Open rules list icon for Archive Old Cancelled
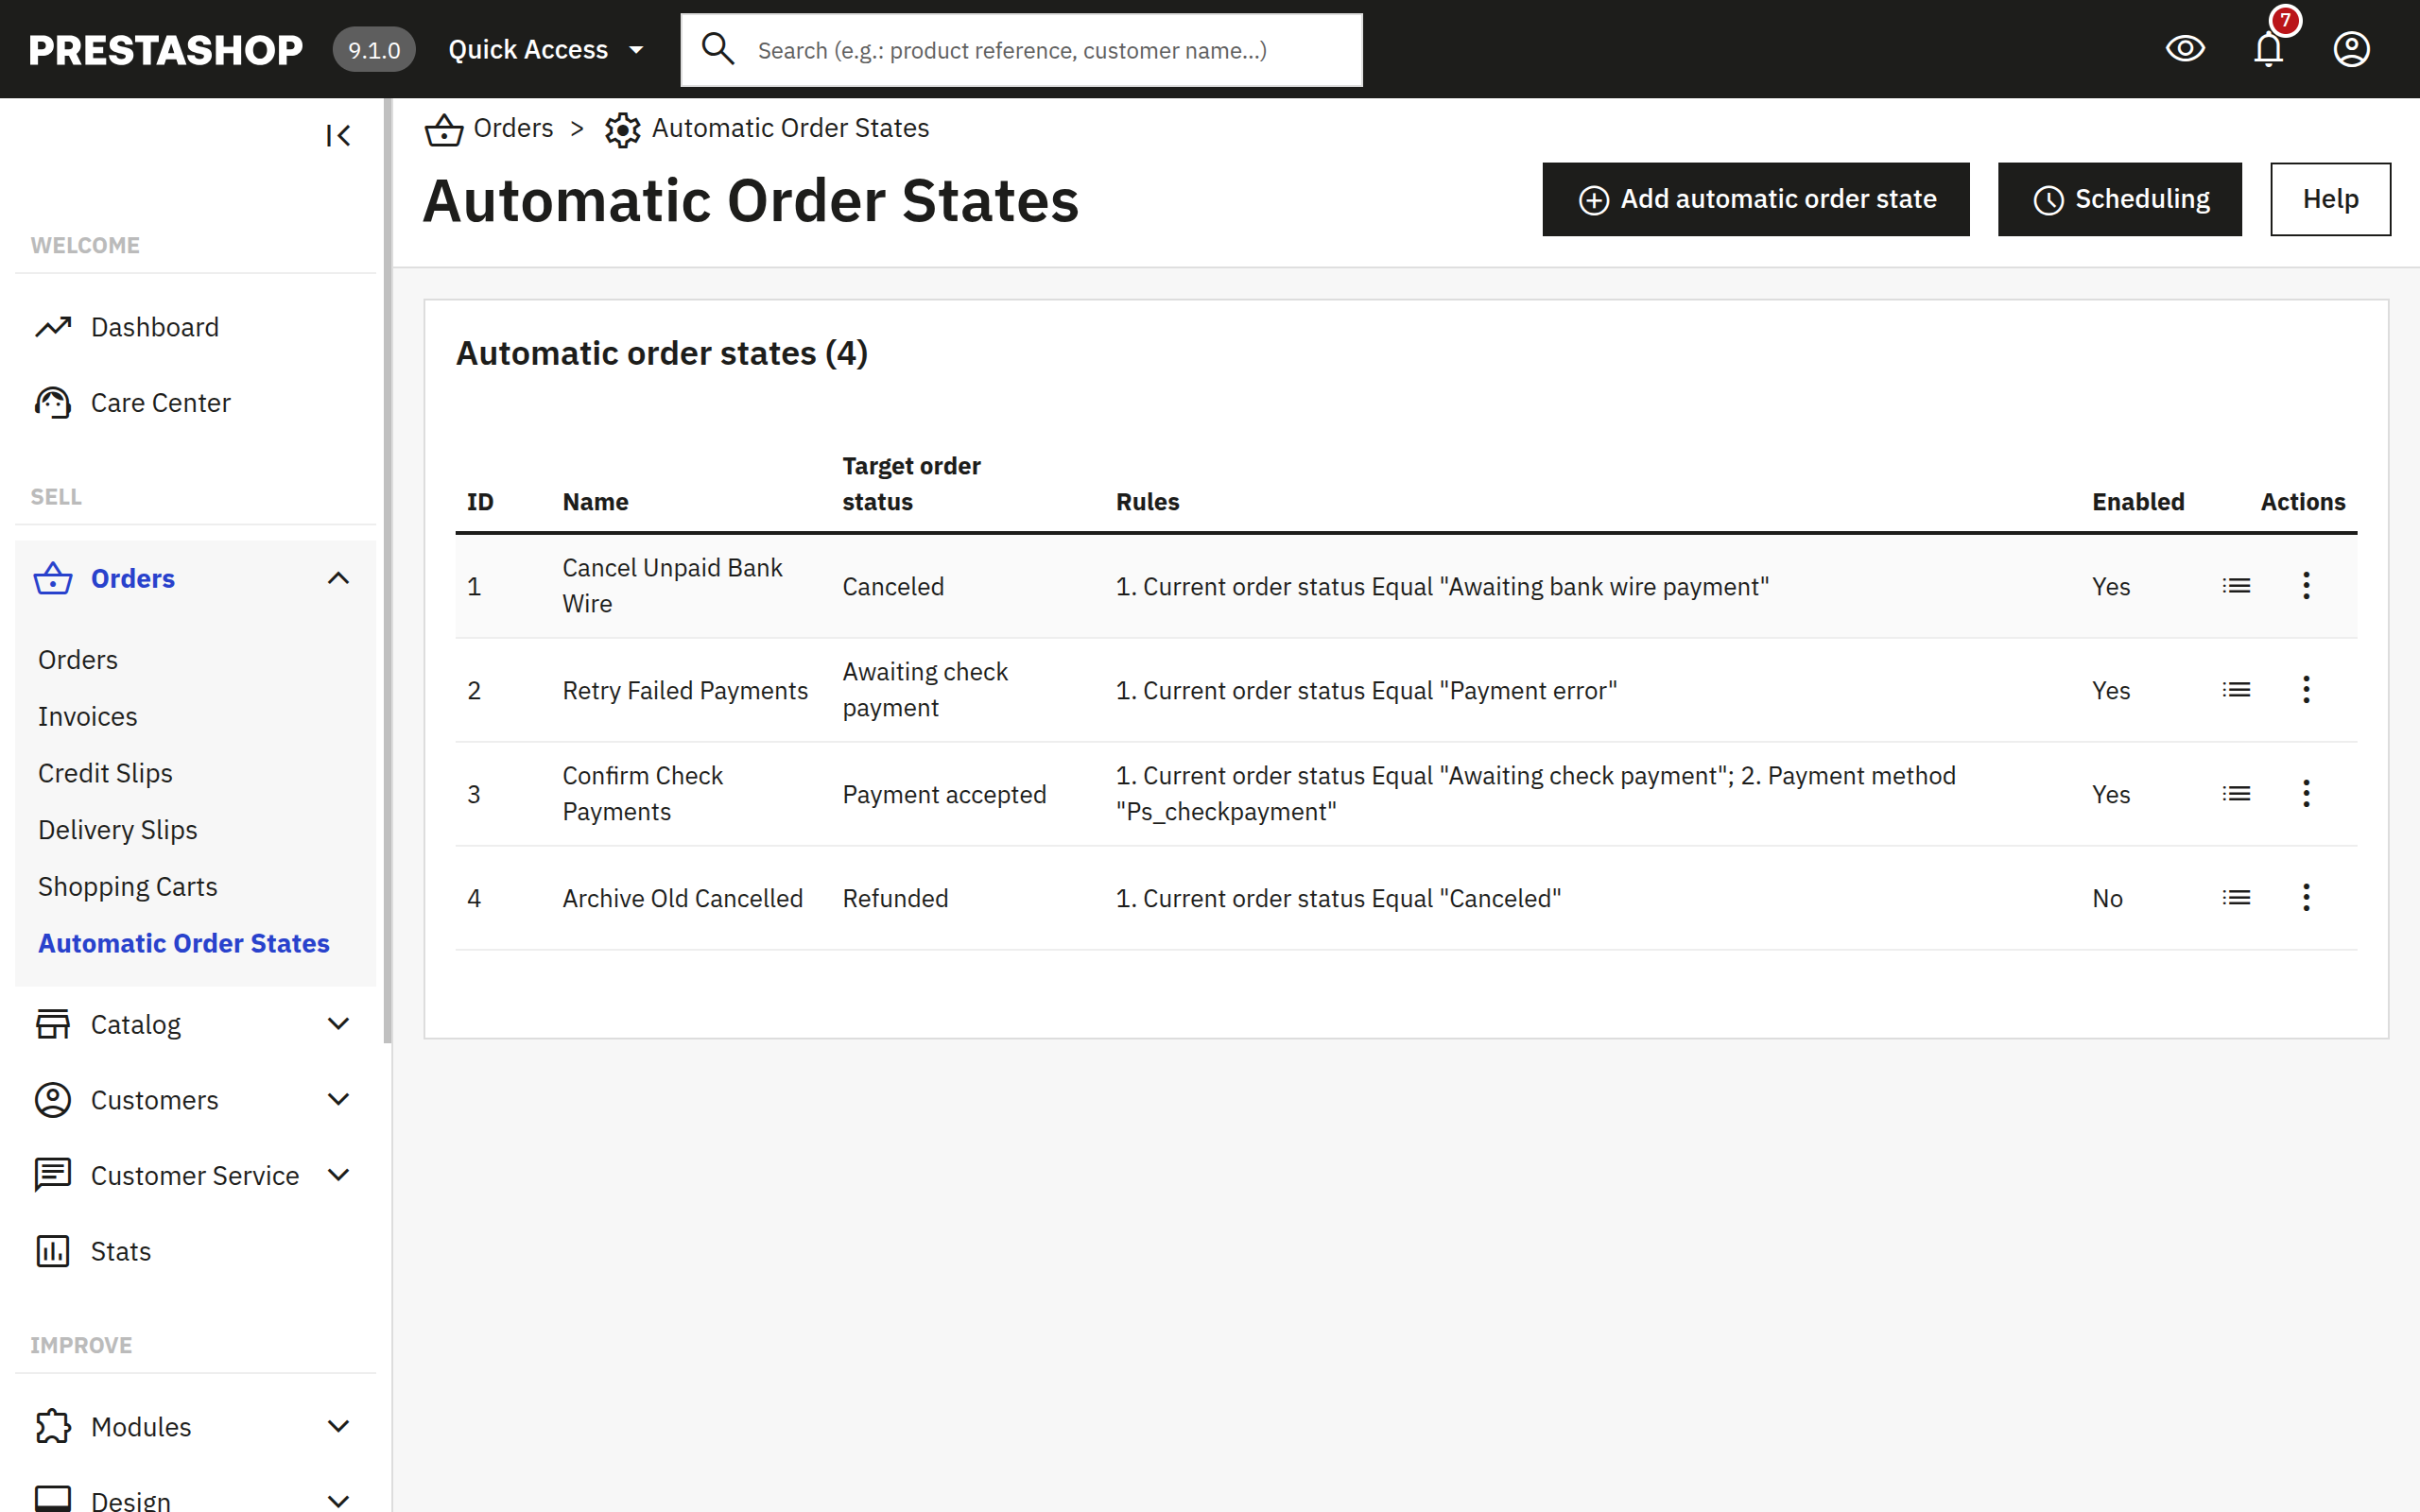Viewport: 2420px width, 1512px height. point(2236,898)
